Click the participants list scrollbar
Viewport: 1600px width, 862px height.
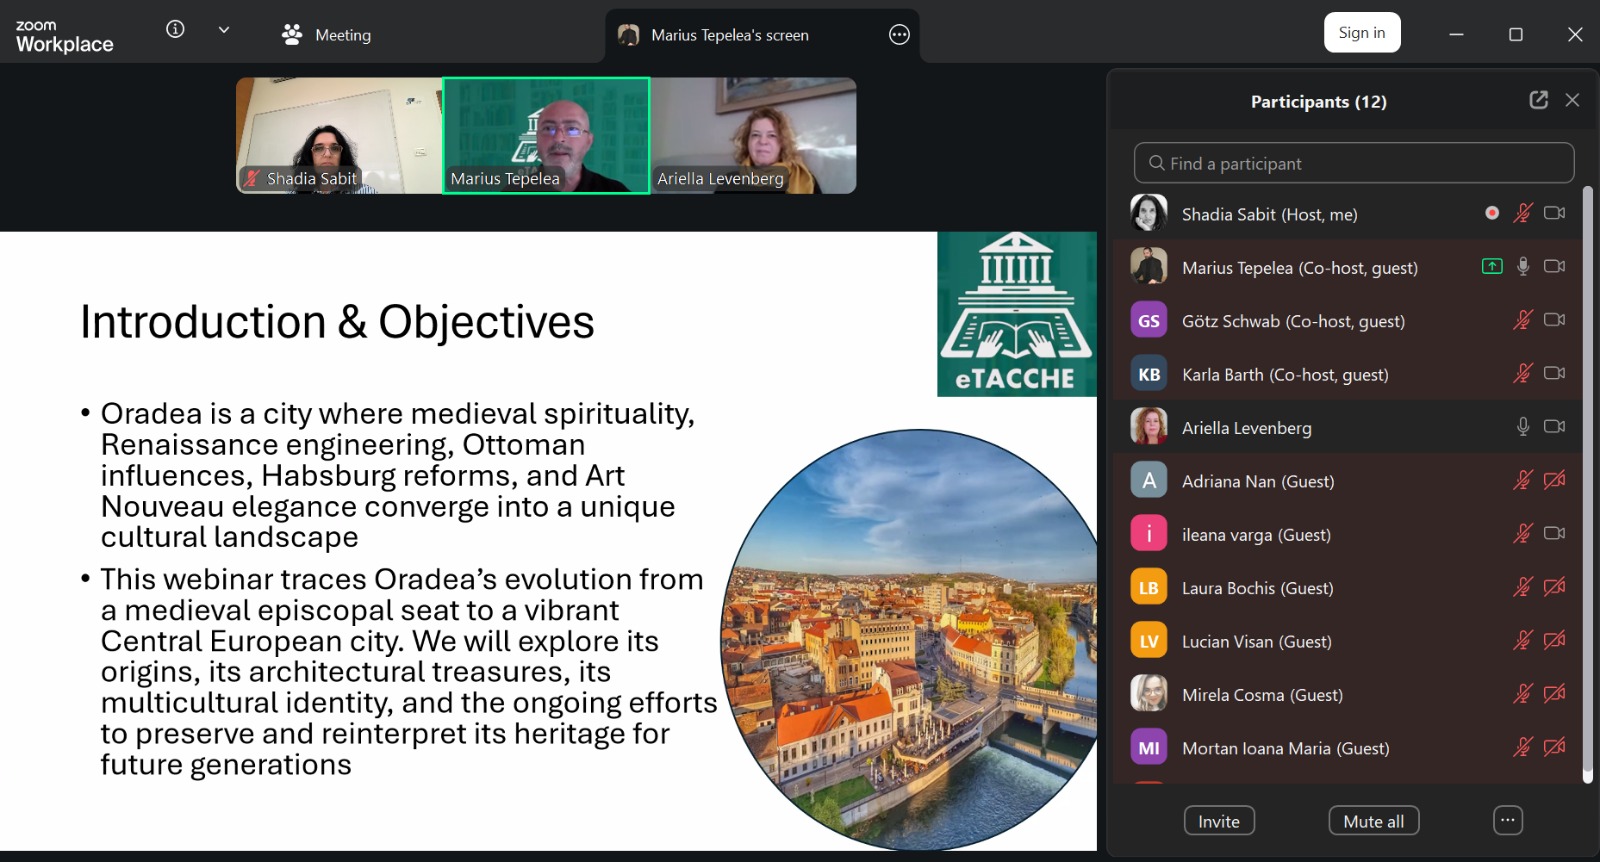1587,480
